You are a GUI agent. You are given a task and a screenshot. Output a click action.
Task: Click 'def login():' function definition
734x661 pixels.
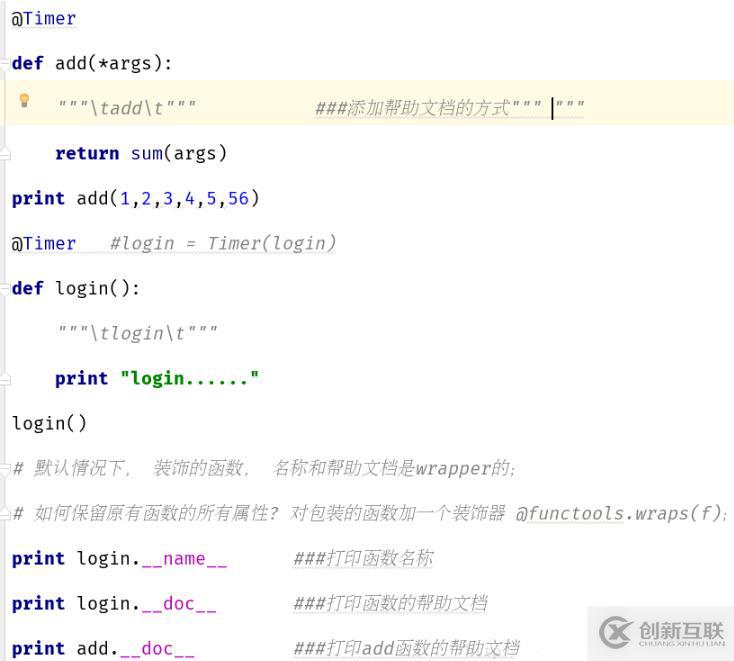[75, 288]
